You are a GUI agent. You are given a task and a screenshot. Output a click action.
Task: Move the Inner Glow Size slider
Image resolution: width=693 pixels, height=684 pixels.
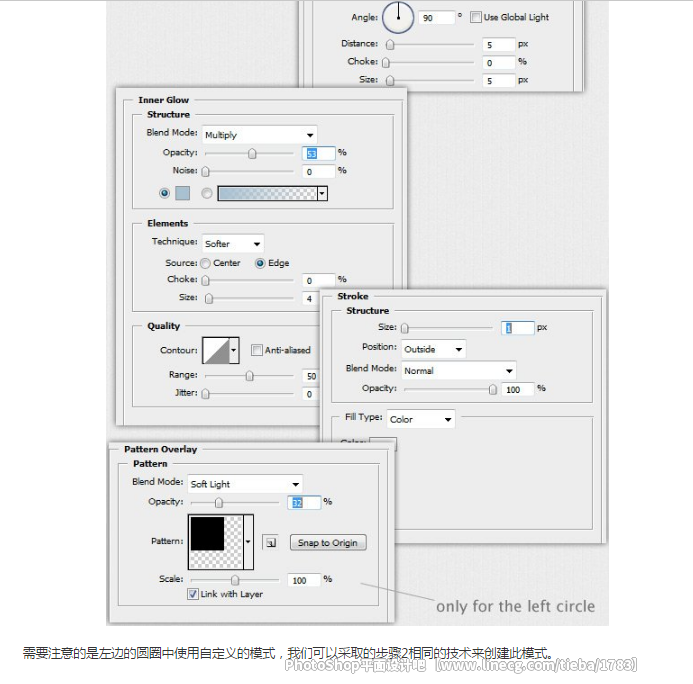209,299
